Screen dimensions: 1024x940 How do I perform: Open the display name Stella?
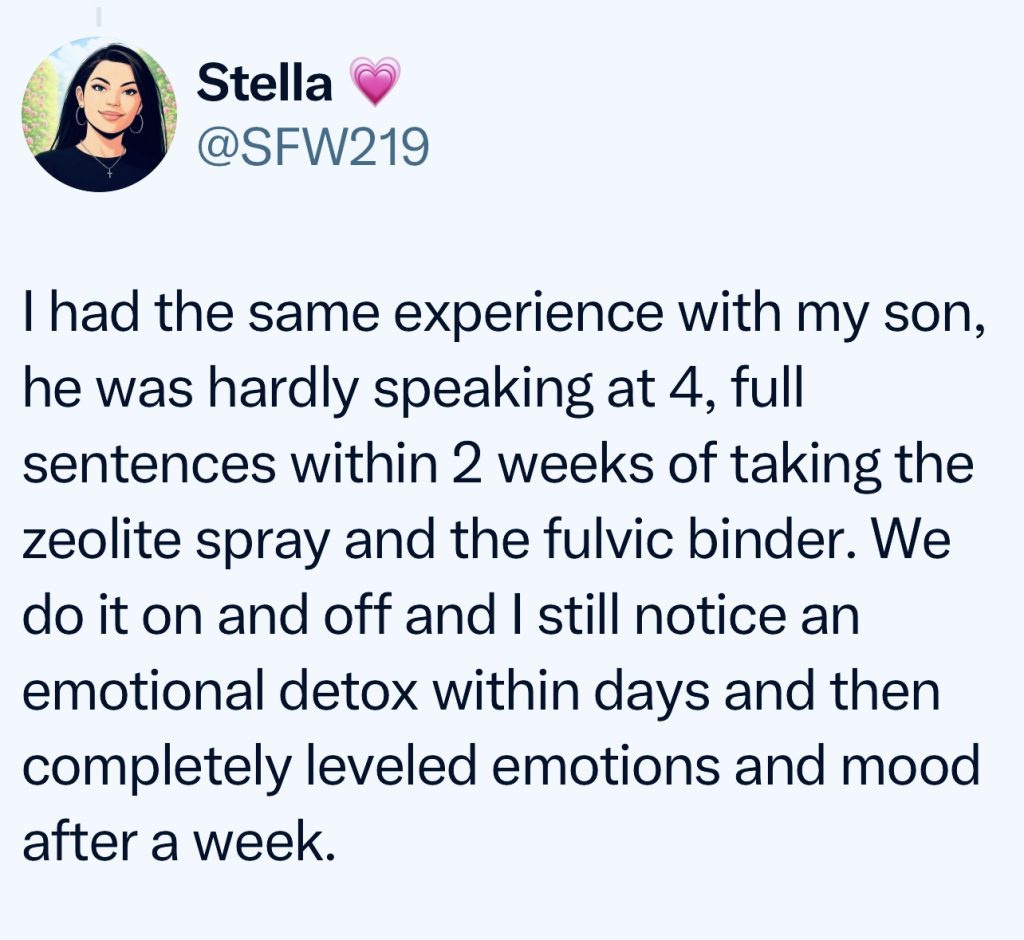pyautogui.click(x=264, y=82)
